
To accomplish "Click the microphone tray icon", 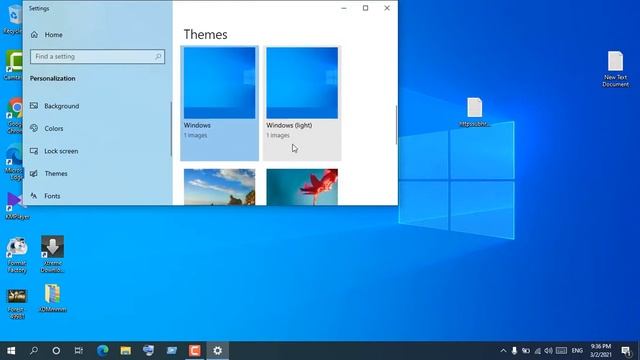I will (x=514, y=351).
